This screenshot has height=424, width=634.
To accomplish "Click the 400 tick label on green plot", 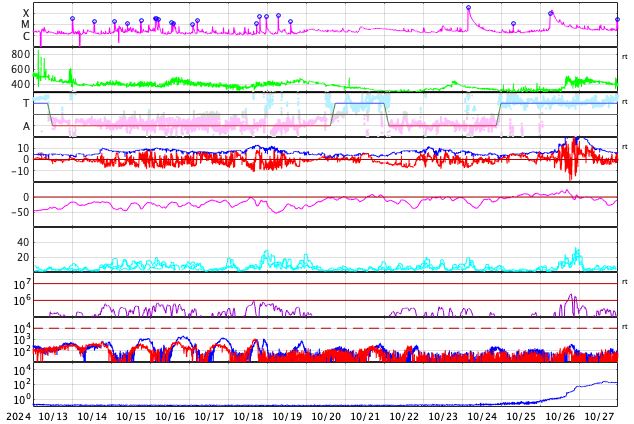I will coord(21,84).
